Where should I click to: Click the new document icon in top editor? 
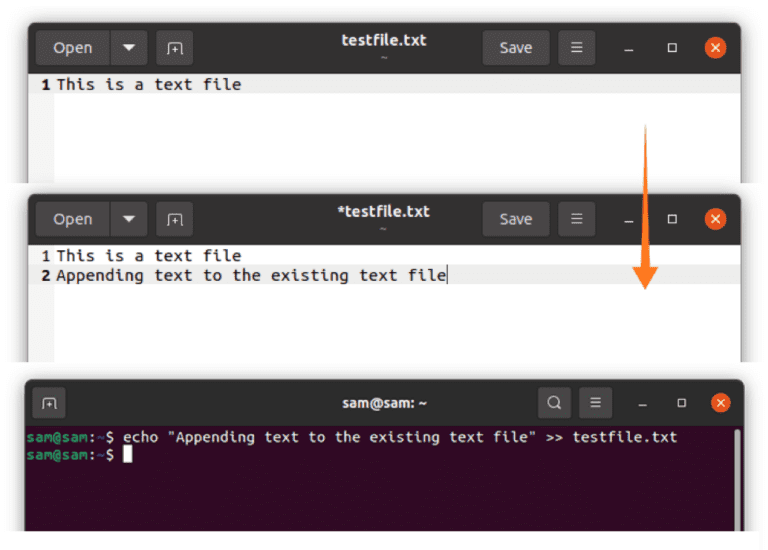[x=175, y=48]
